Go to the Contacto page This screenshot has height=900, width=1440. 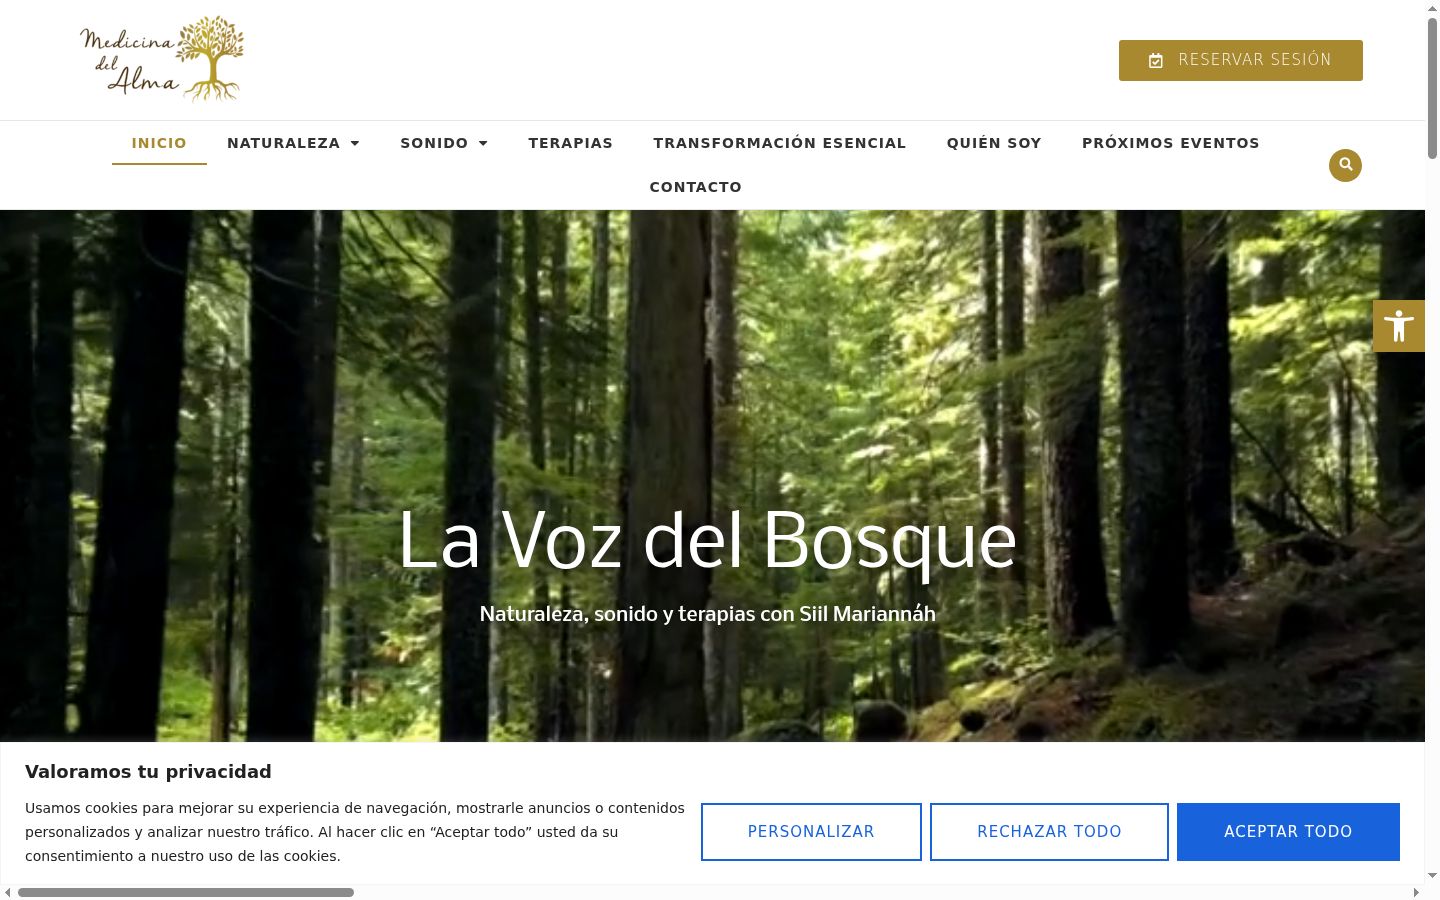696,187
